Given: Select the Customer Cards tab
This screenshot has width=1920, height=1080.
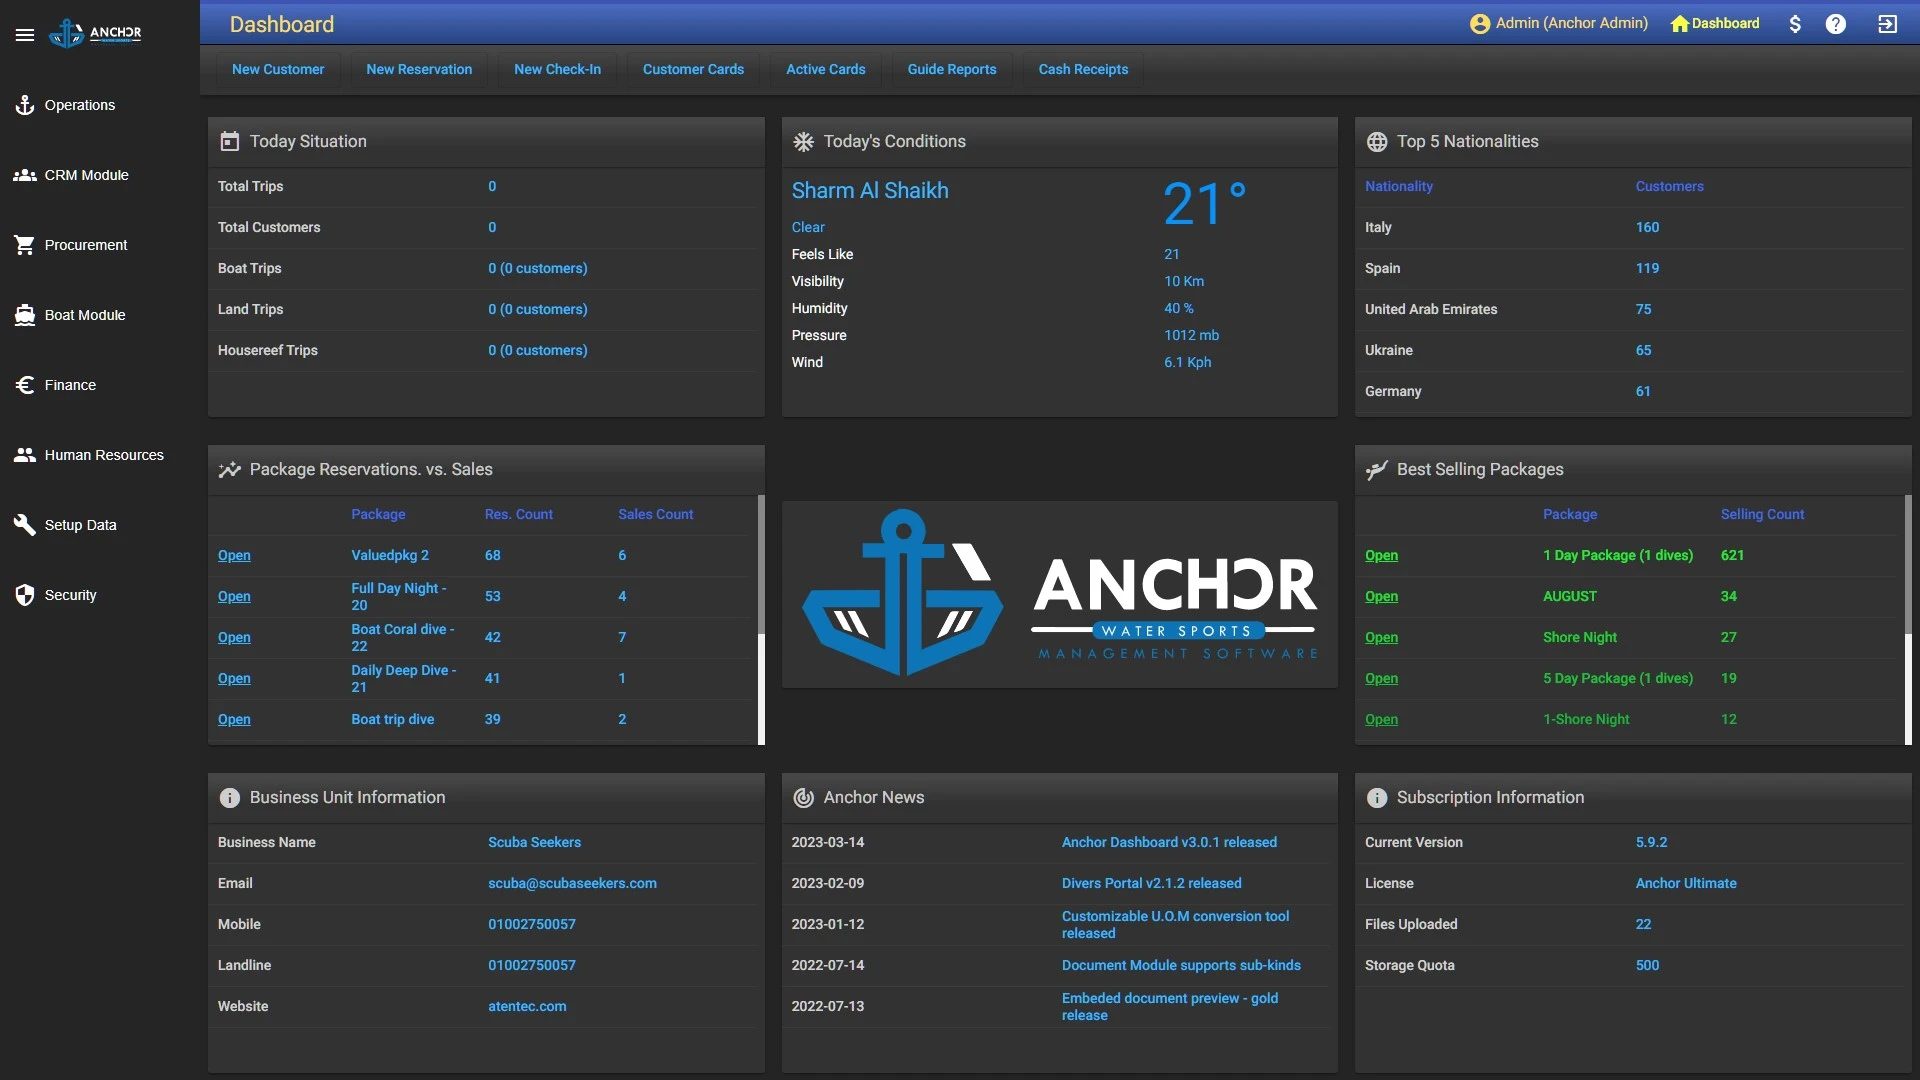Looking at the screenshot, I should (692, 69).
